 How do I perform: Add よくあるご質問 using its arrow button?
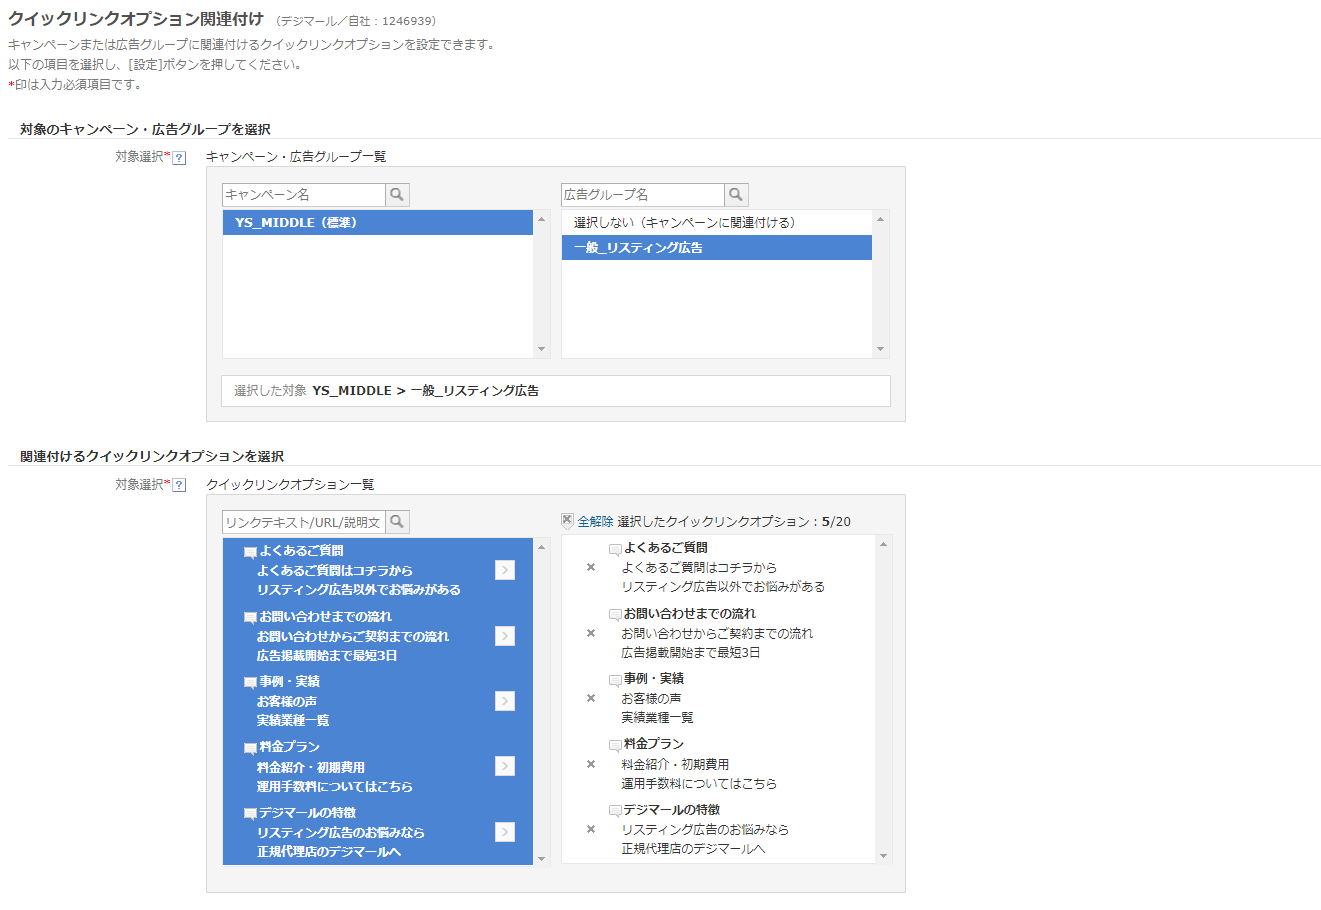505,570
